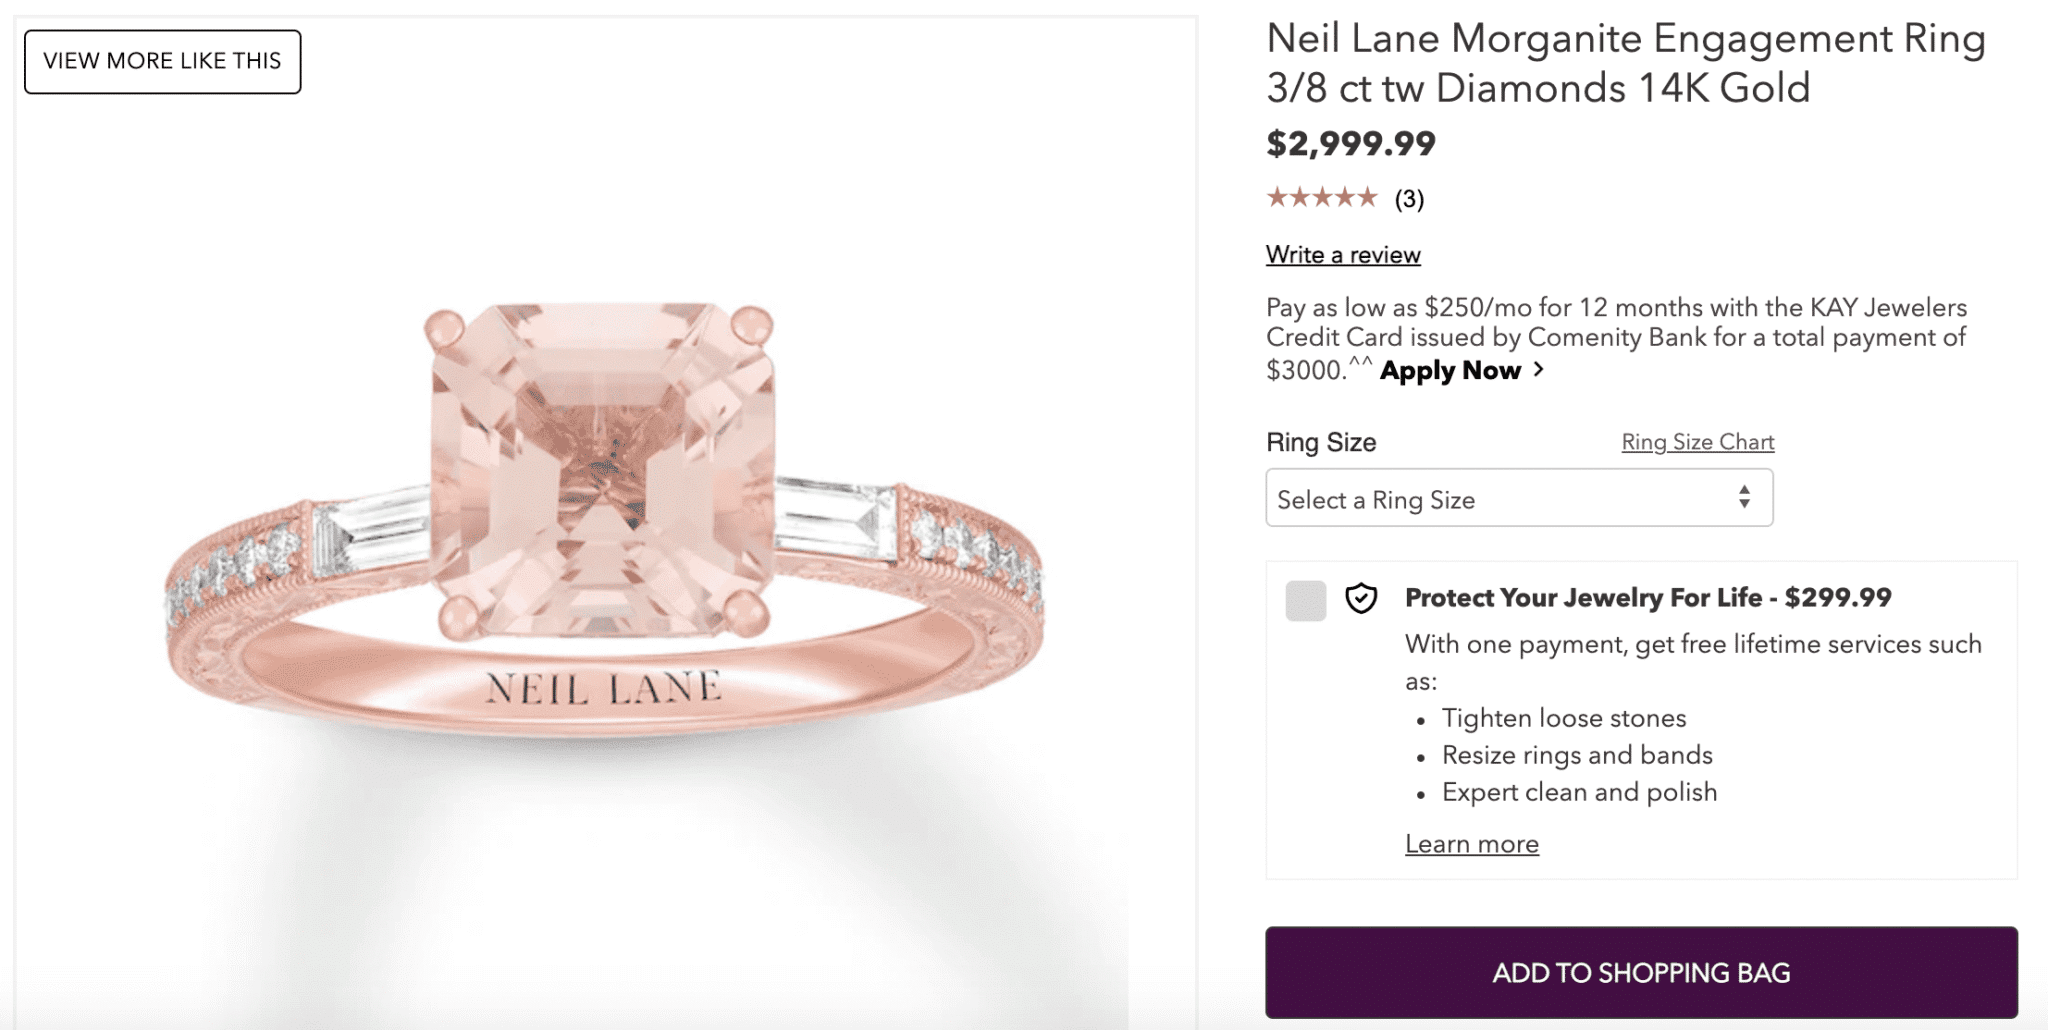This screenshot has height=1030, width=2048.
Task: Click the Ring Size field label
Action: (x=1321, y=442)
